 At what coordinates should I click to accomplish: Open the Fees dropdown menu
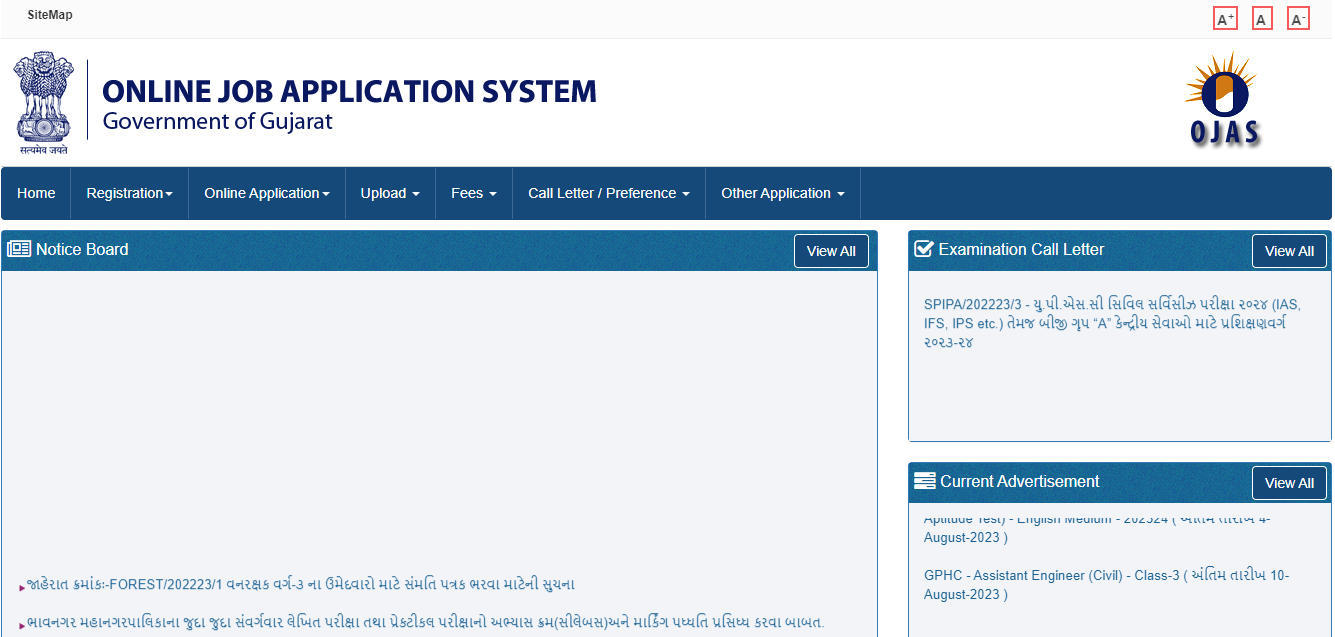coord(474,193)
